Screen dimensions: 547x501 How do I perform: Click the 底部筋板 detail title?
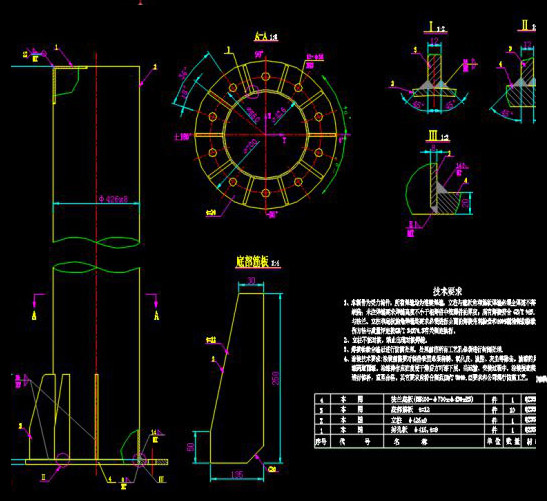point(257,261)
